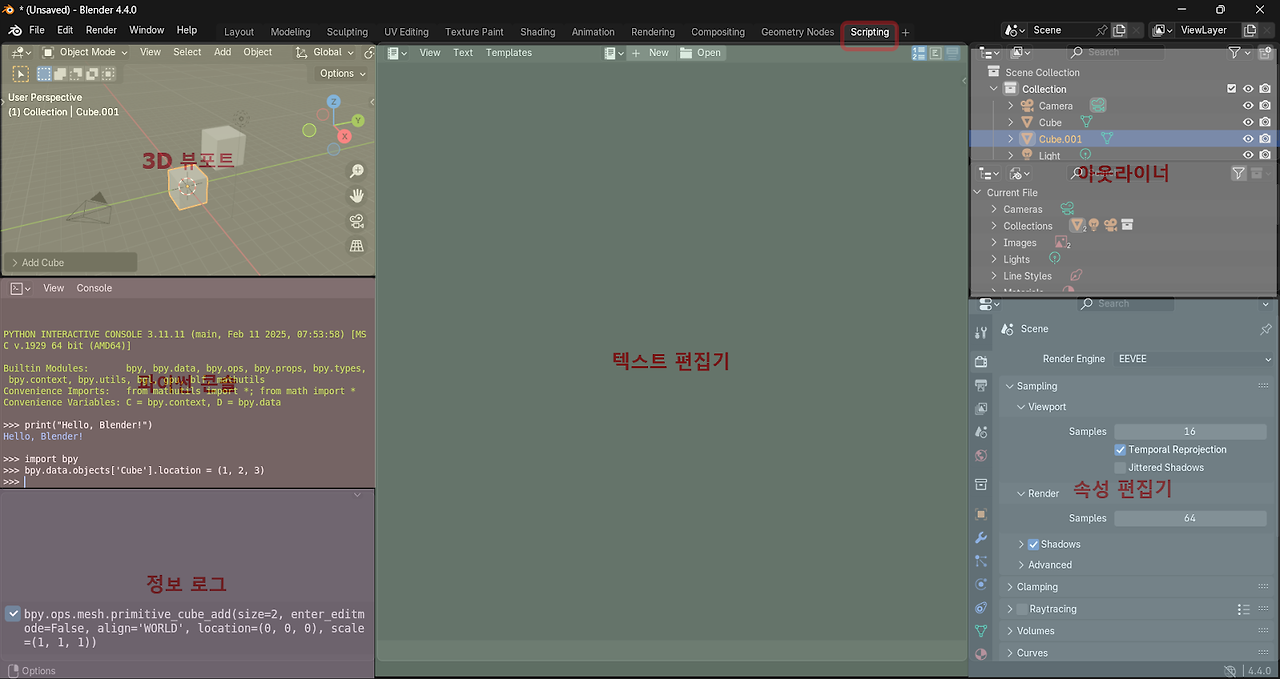Open the Object Mode dropdown
Viewport: 1280px width, 679px height.
pyautogui.click(x=85, y=52)
